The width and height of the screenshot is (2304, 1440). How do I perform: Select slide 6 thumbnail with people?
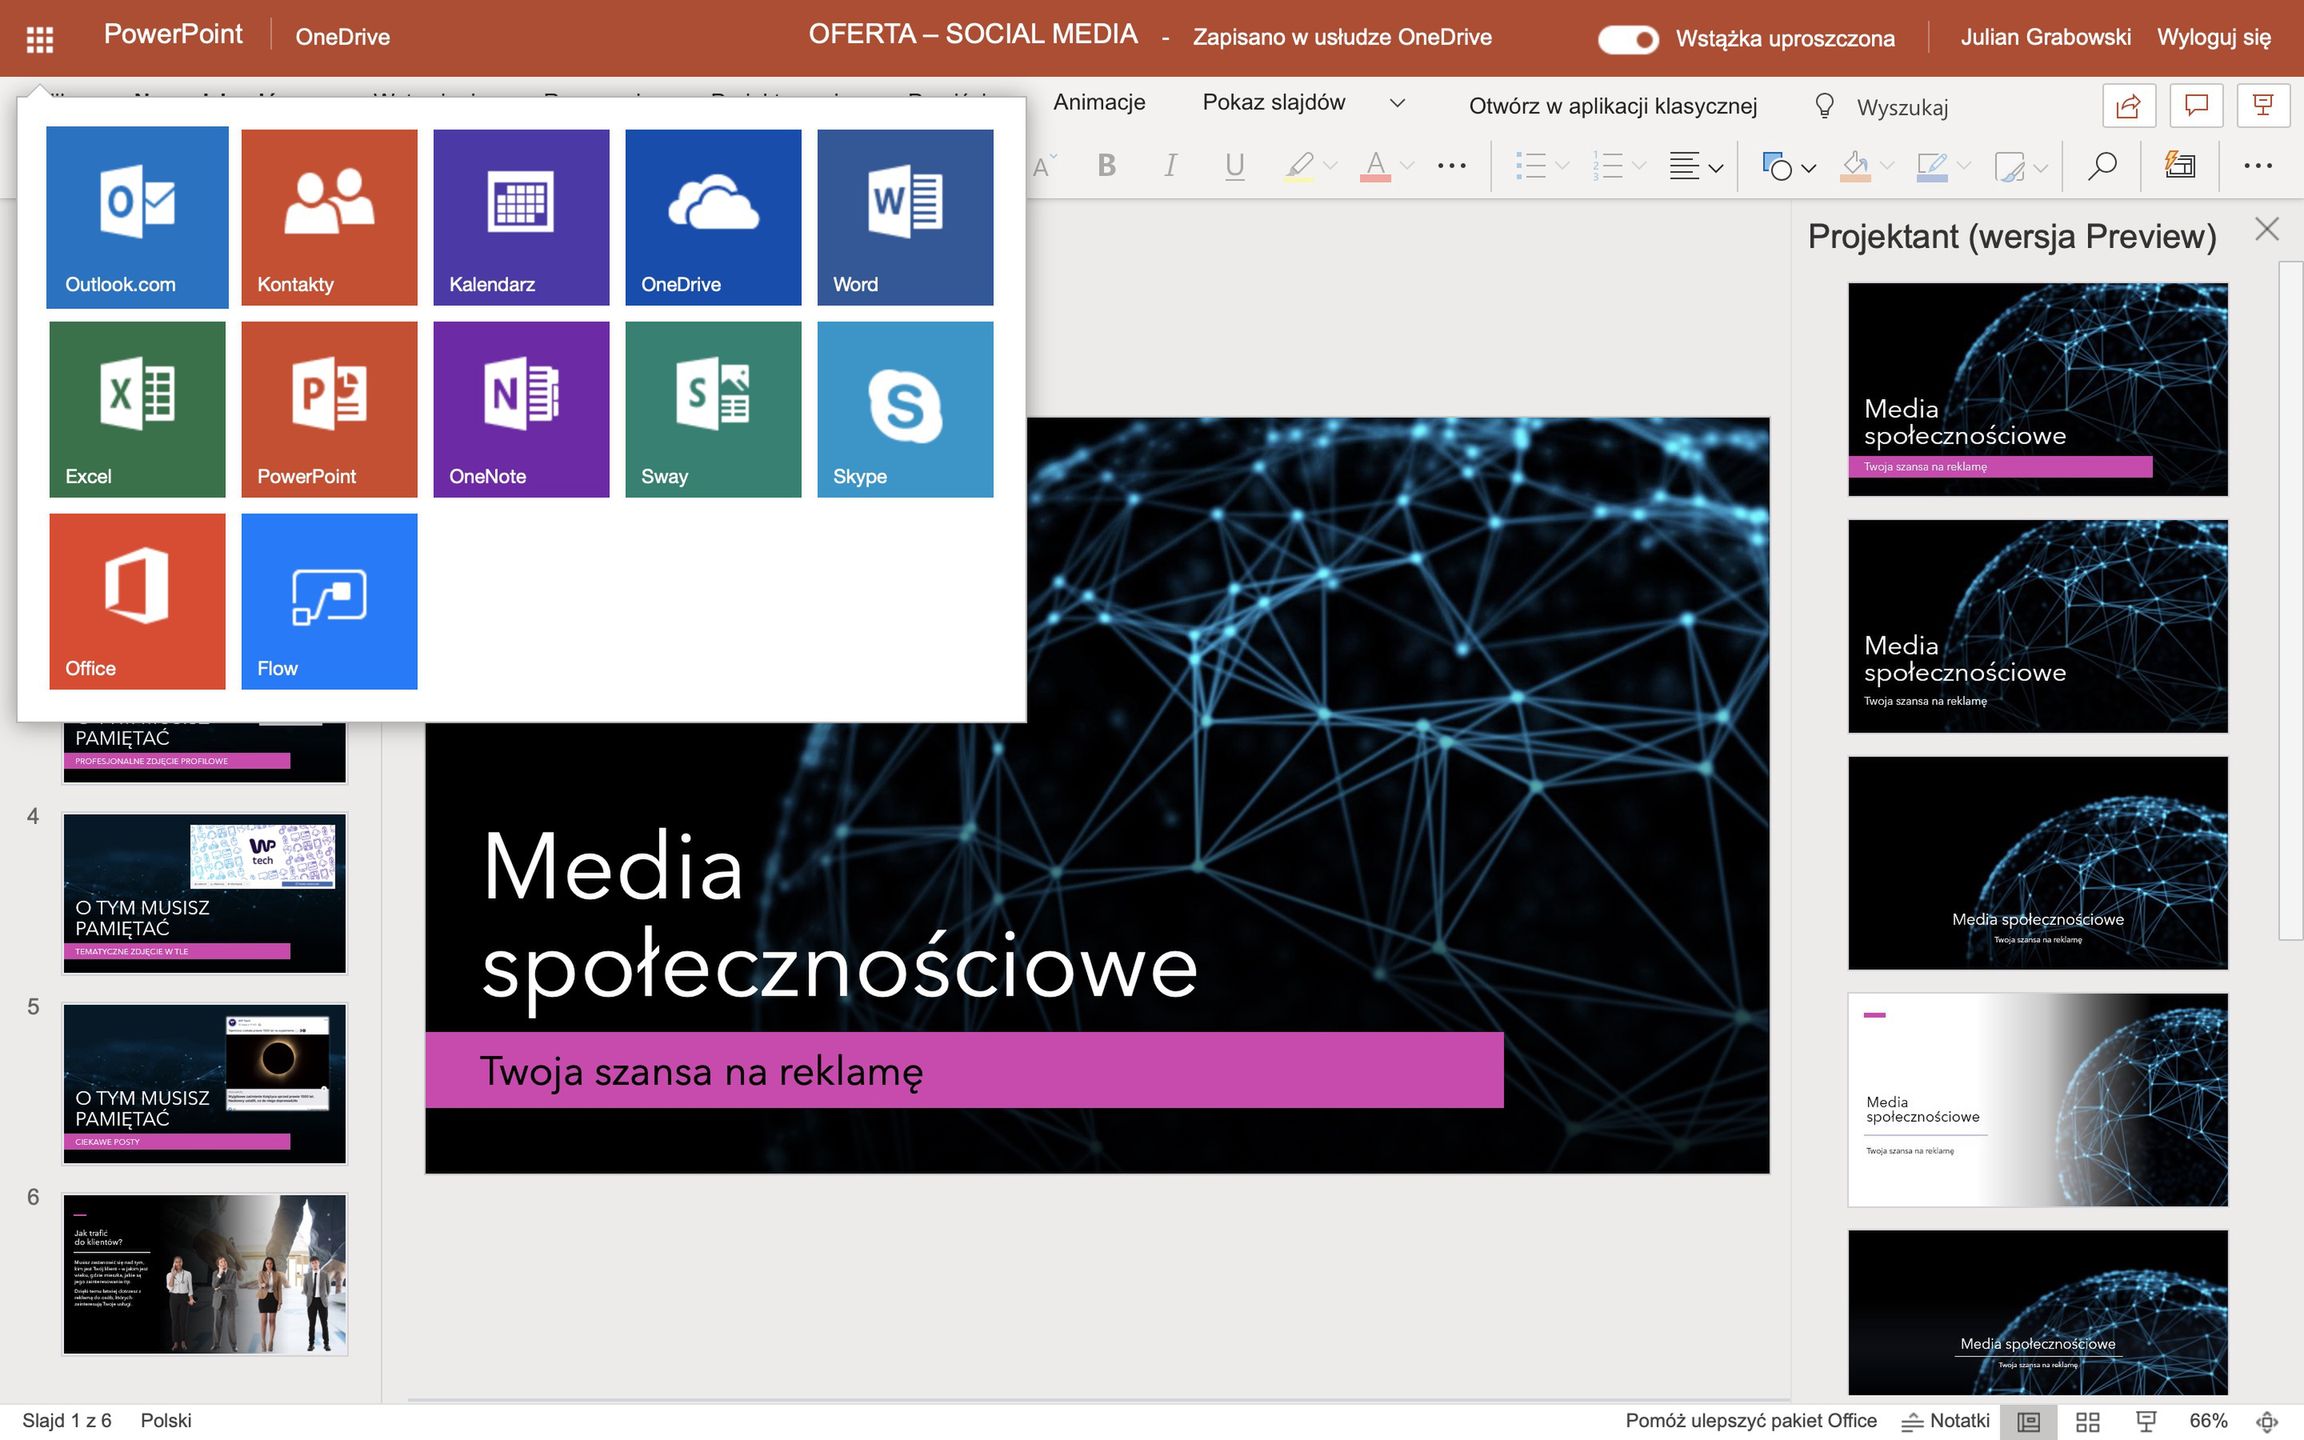(205, 1274)
